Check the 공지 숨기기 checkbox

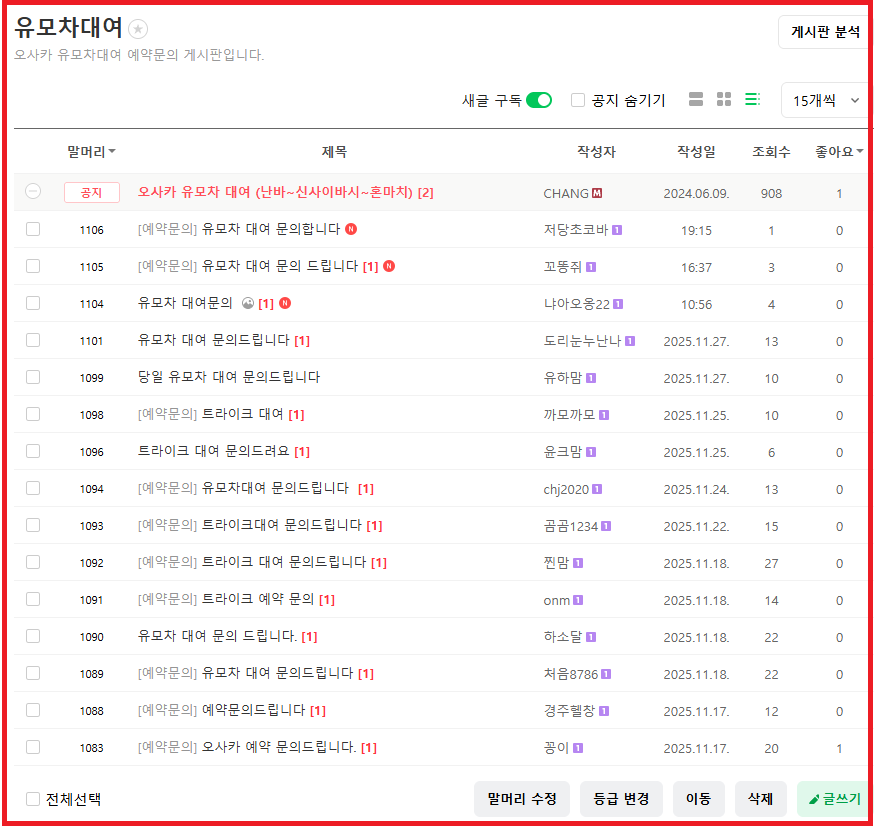(x=577, y=100)
